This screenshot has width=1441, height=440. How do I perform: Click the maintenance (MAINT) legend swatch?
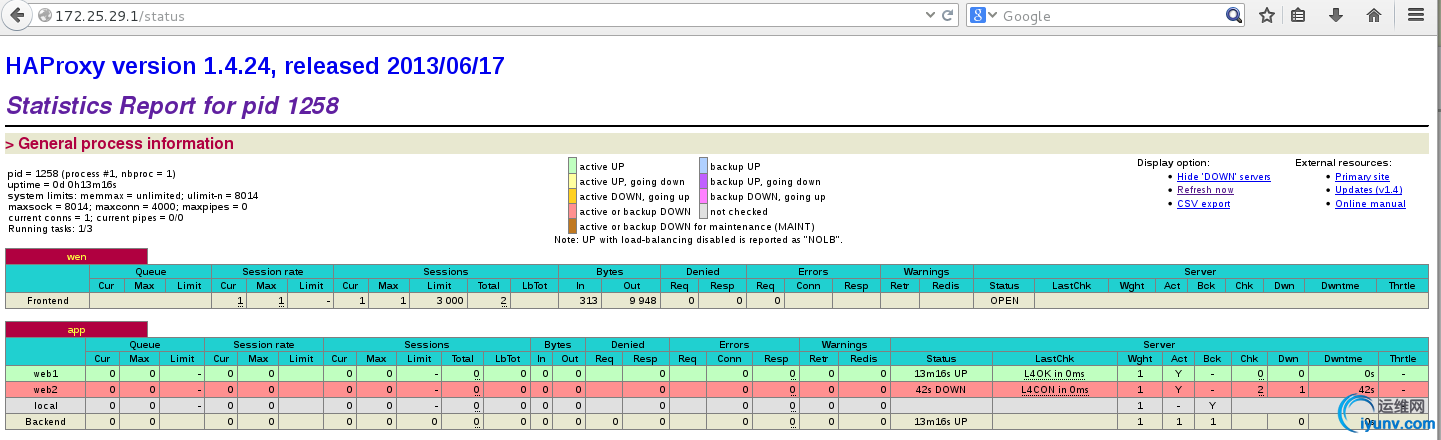click(573, 226)
